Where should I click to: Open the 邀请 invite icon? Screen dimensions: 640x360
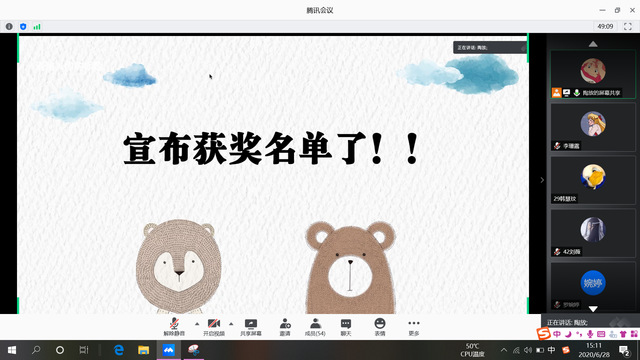coord(285,327)
